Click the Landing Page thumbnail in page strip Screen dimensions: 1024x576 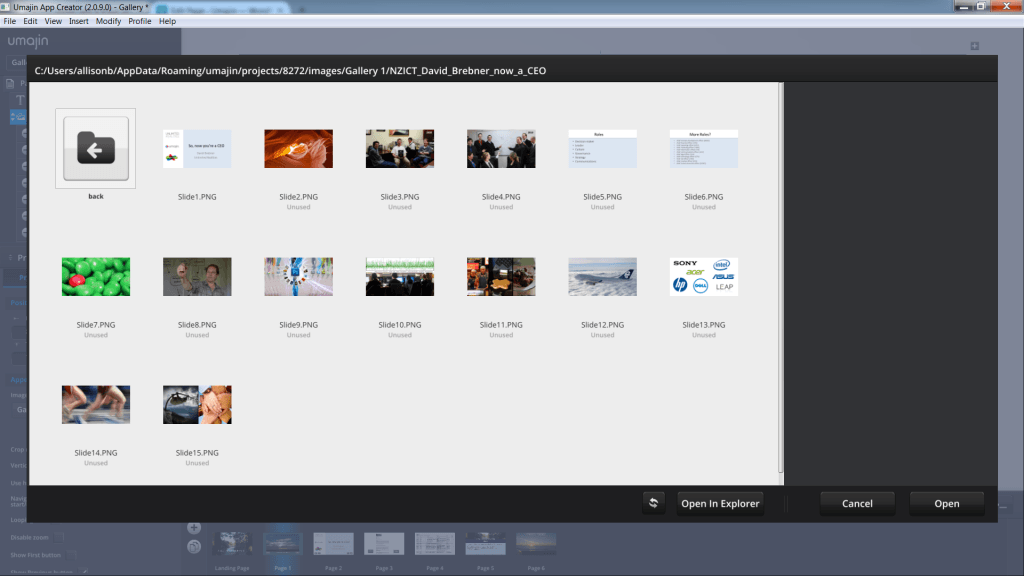[232, 544]
